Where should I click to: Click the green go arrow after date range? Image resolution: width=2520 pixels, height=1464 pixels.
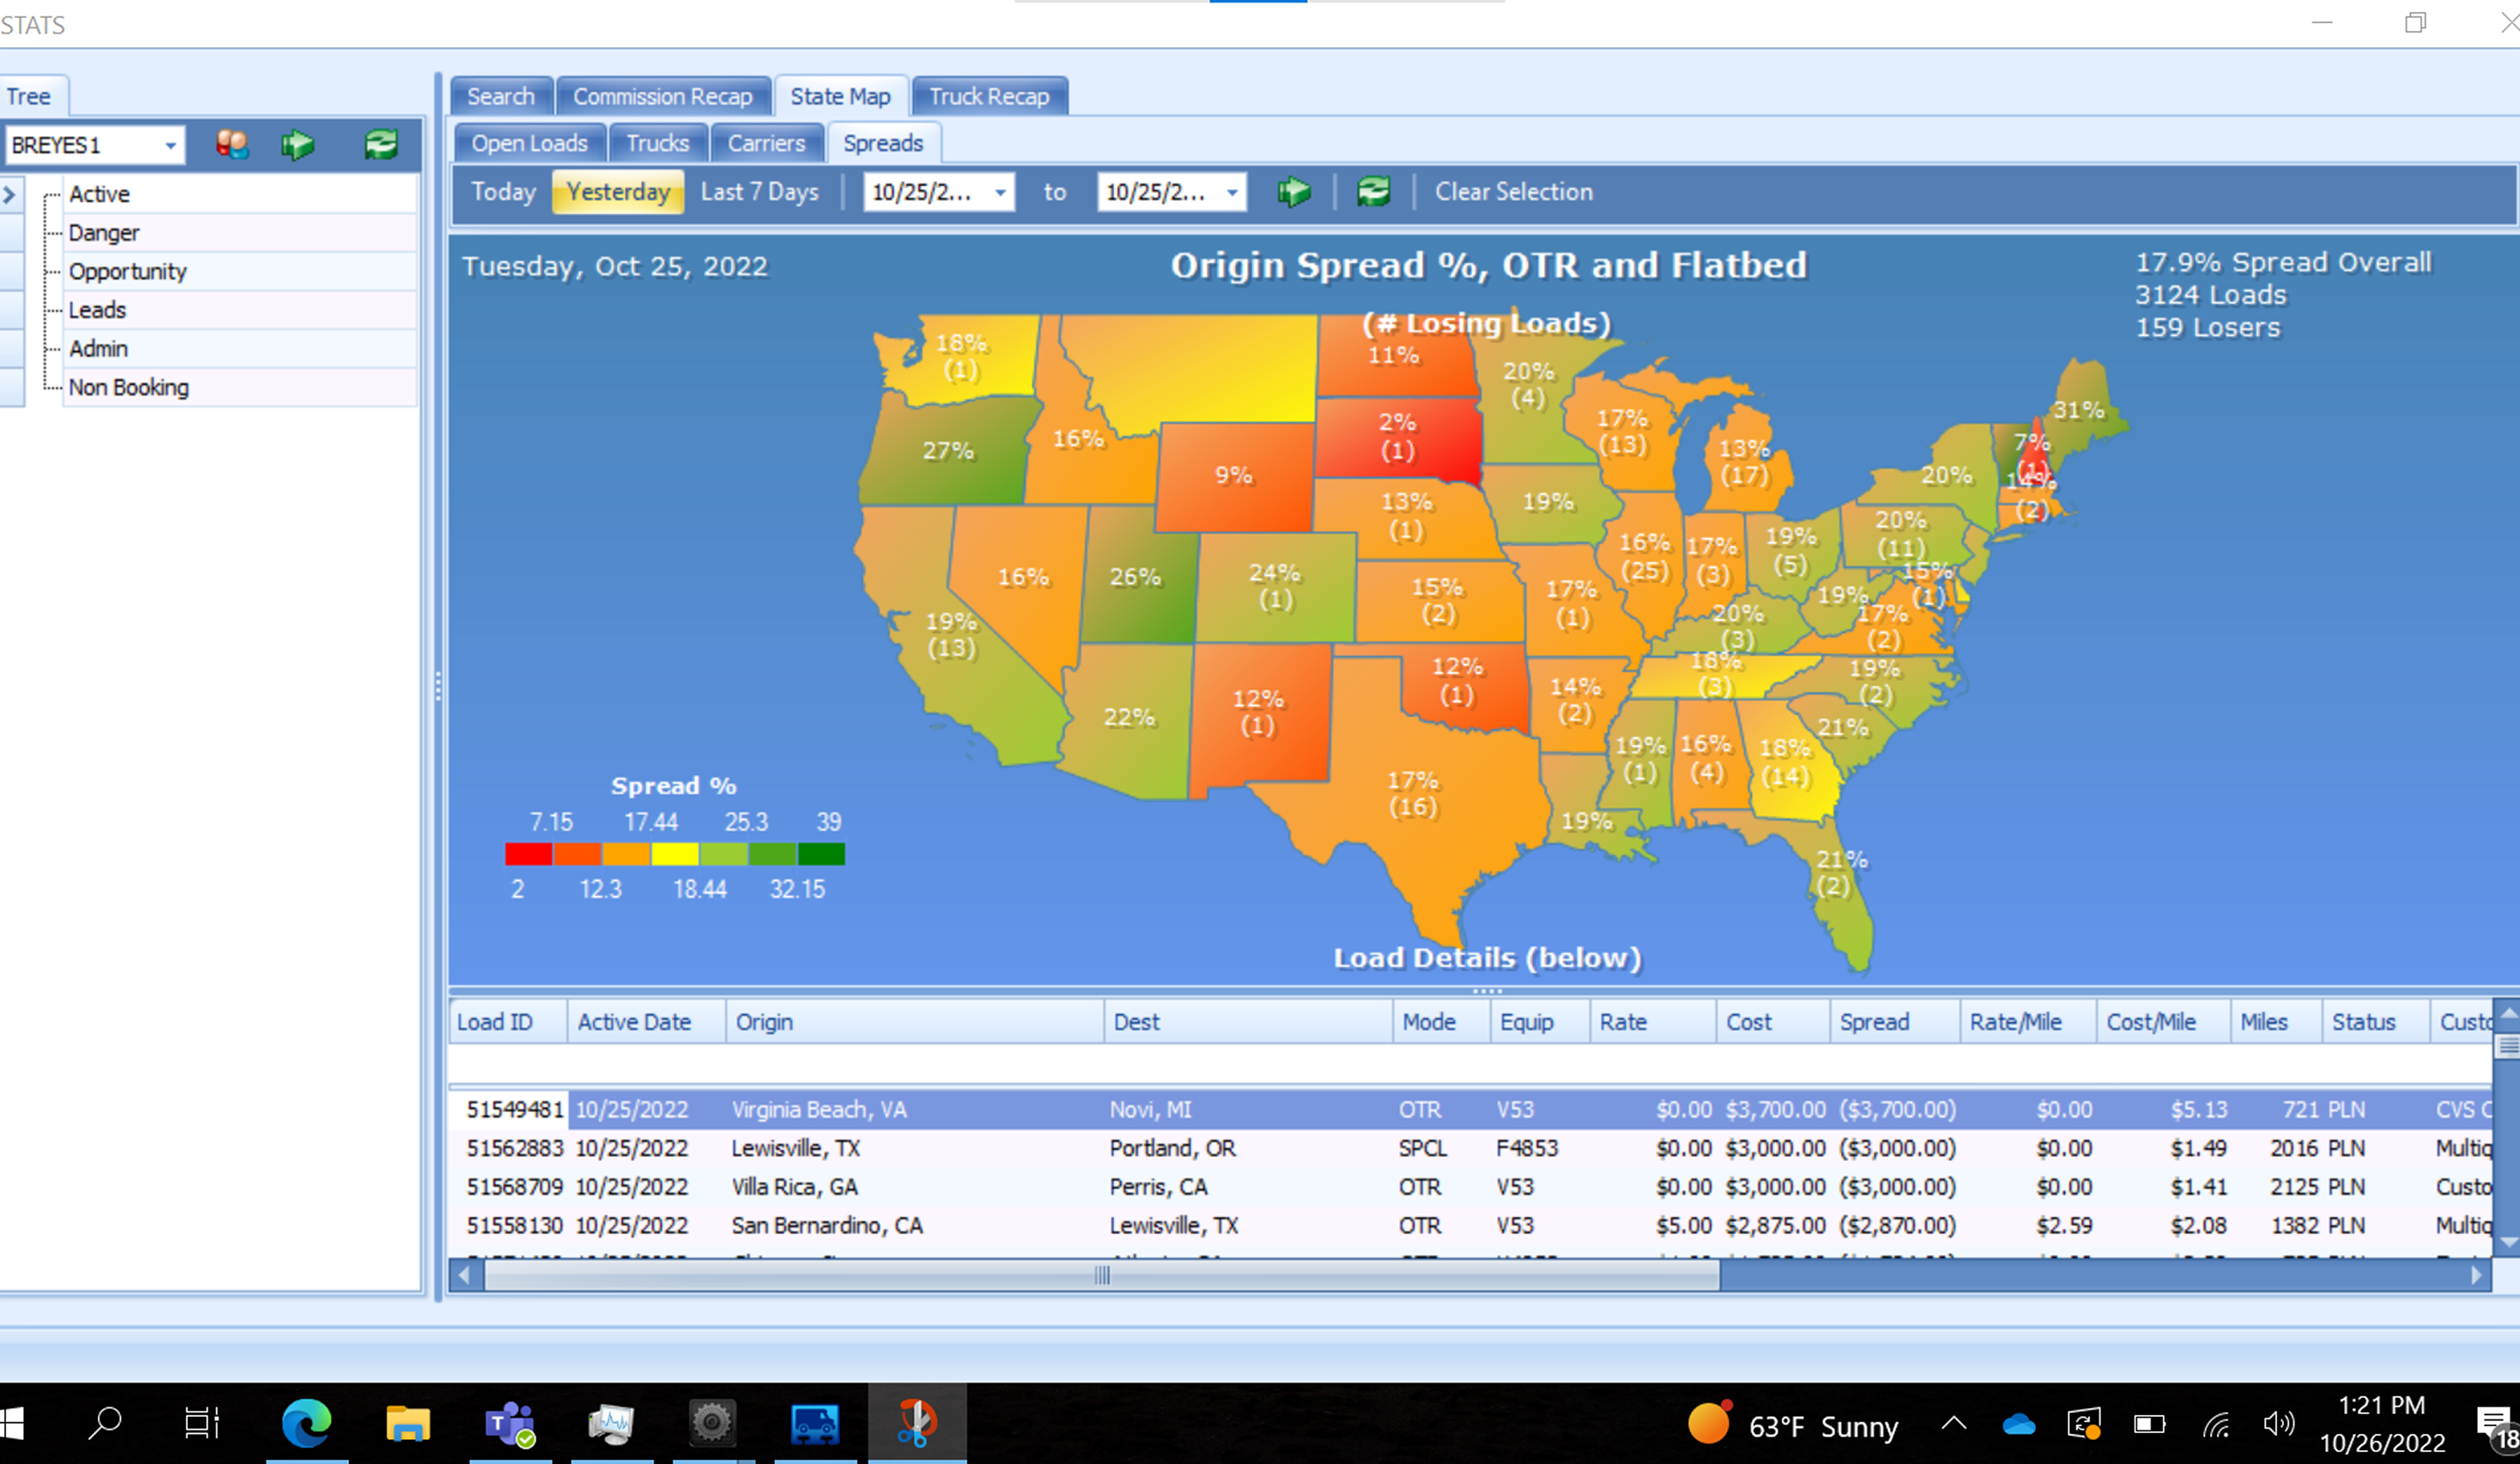(1294, 191)
